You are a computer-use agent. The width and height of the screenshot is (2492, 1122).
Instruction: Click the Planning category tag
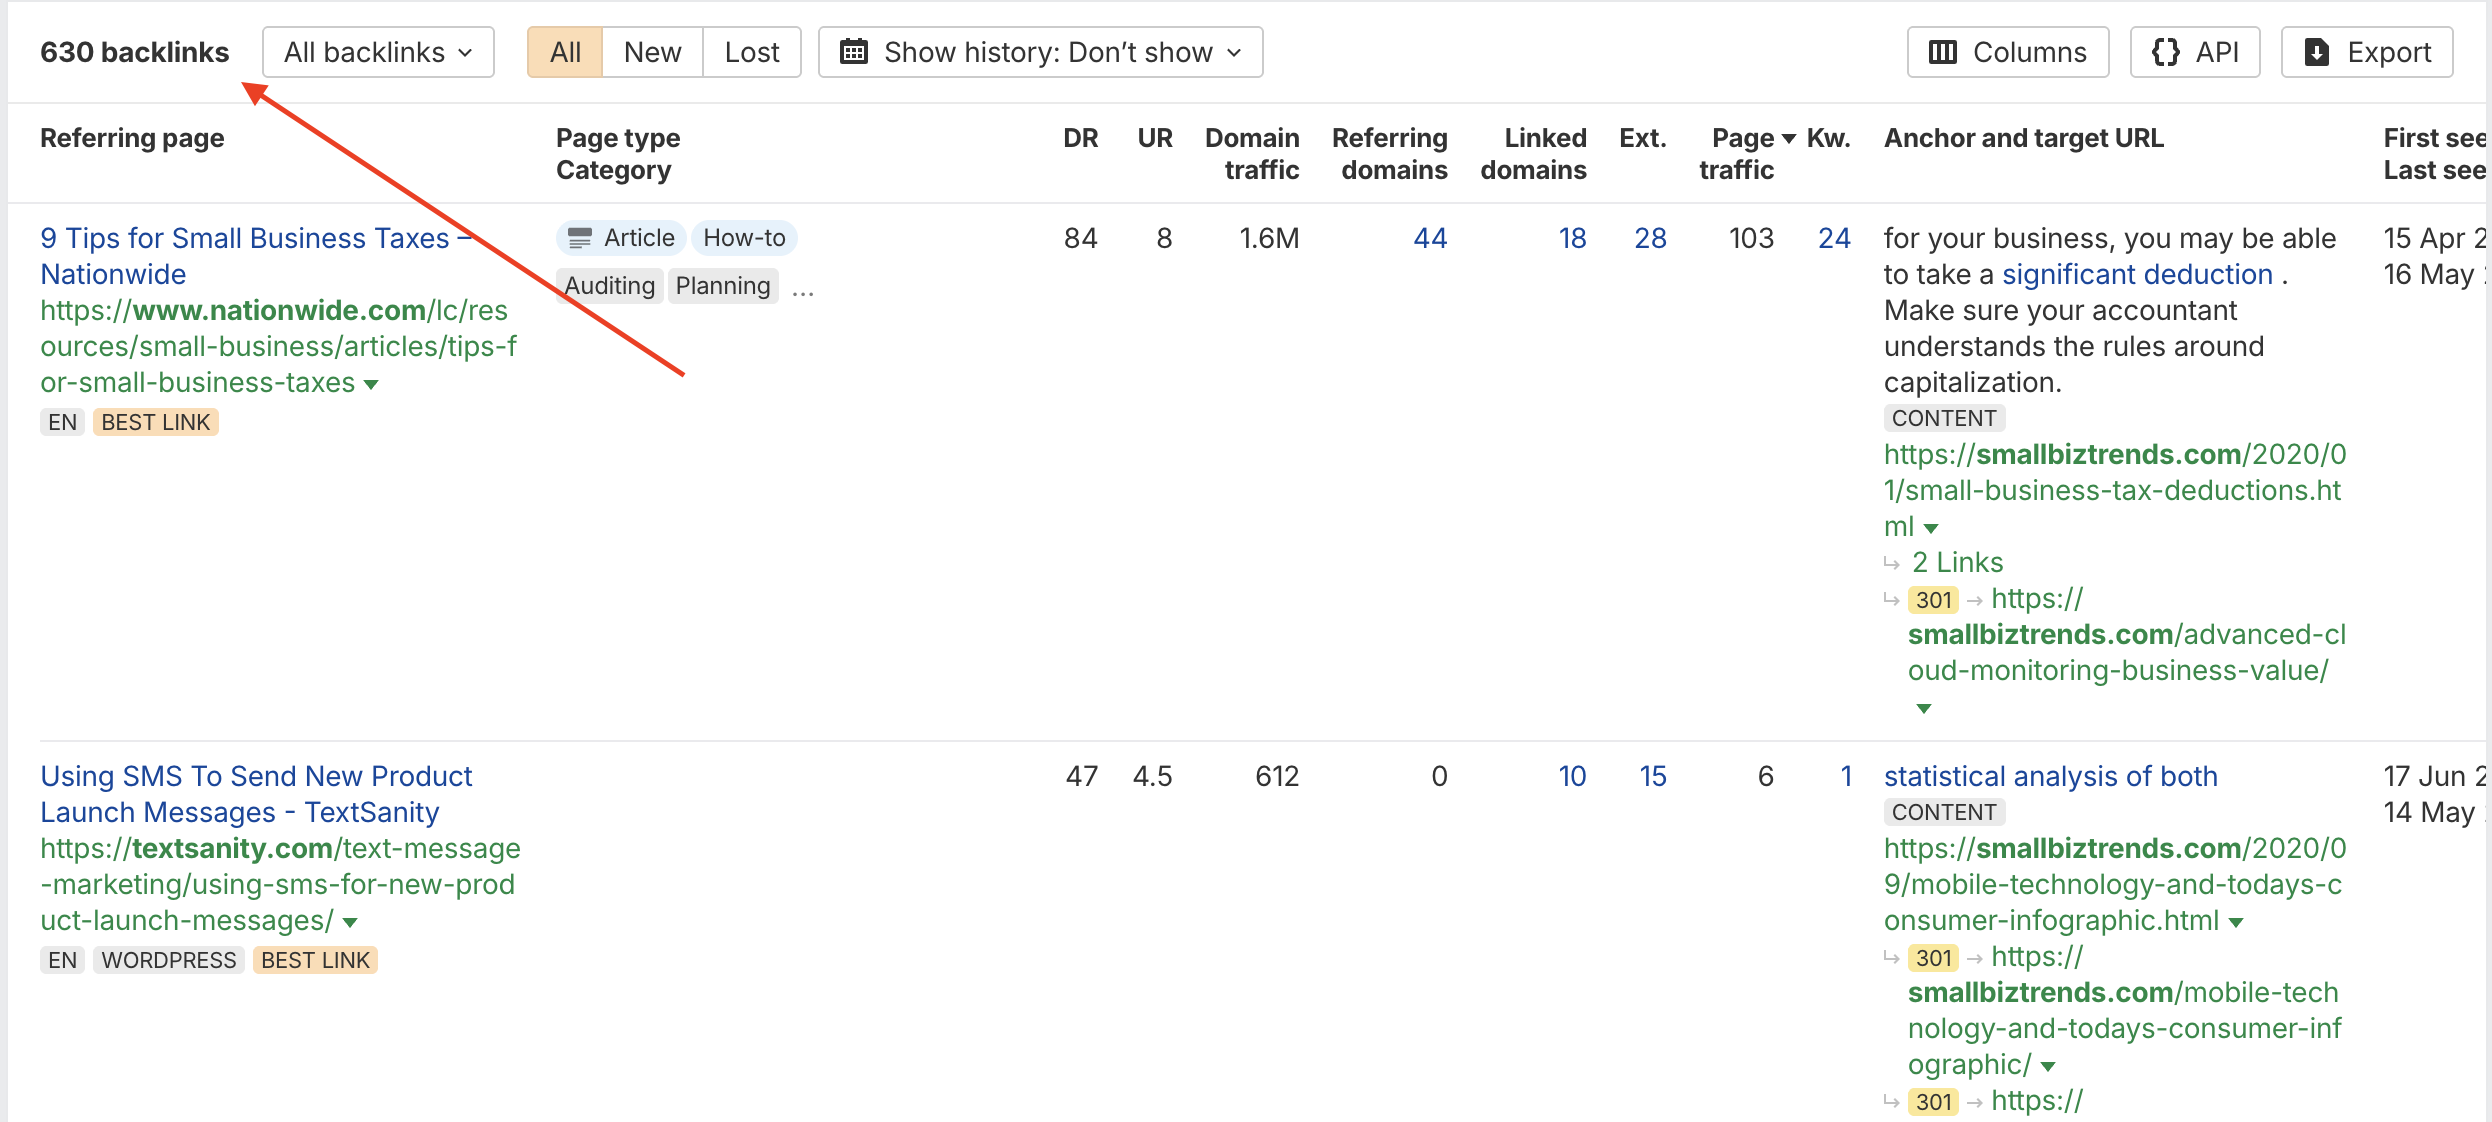coord(723,286)
